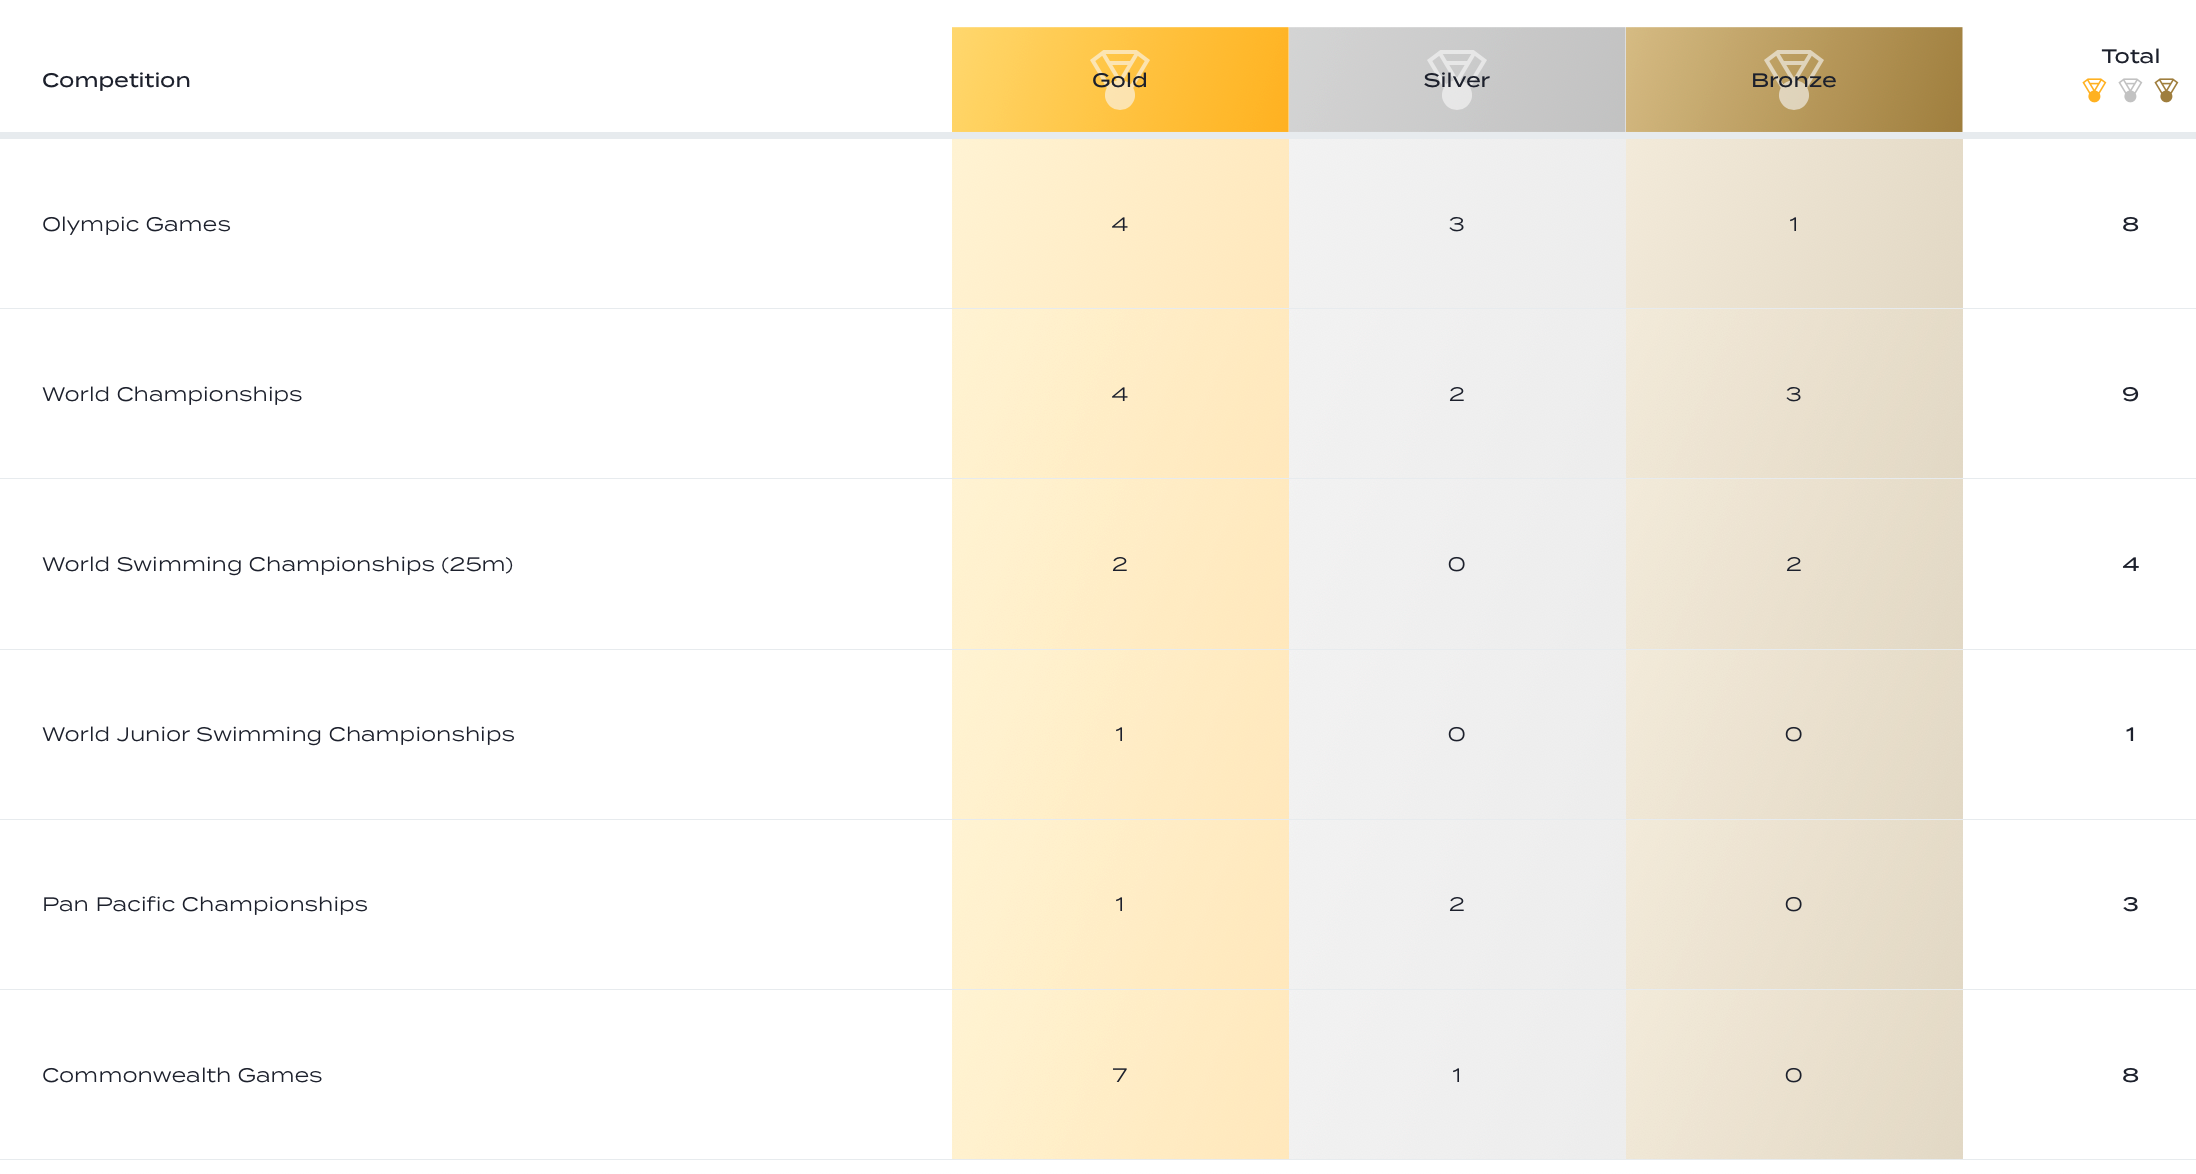Image resolution: width=2196 pixels, height=1174 pixels.
Task: Click the small silver medal icon under Total
Action: (2130, 90)
